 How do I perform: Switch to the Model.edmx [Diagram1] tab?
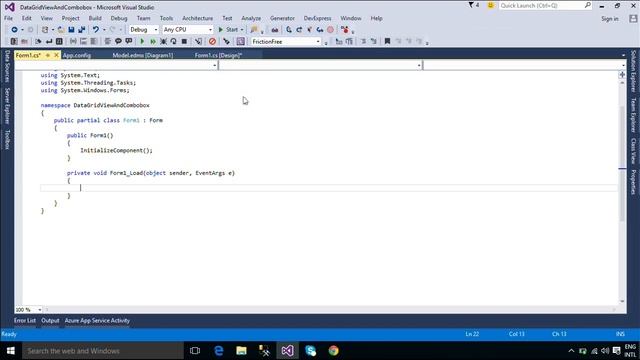point(143,56)
